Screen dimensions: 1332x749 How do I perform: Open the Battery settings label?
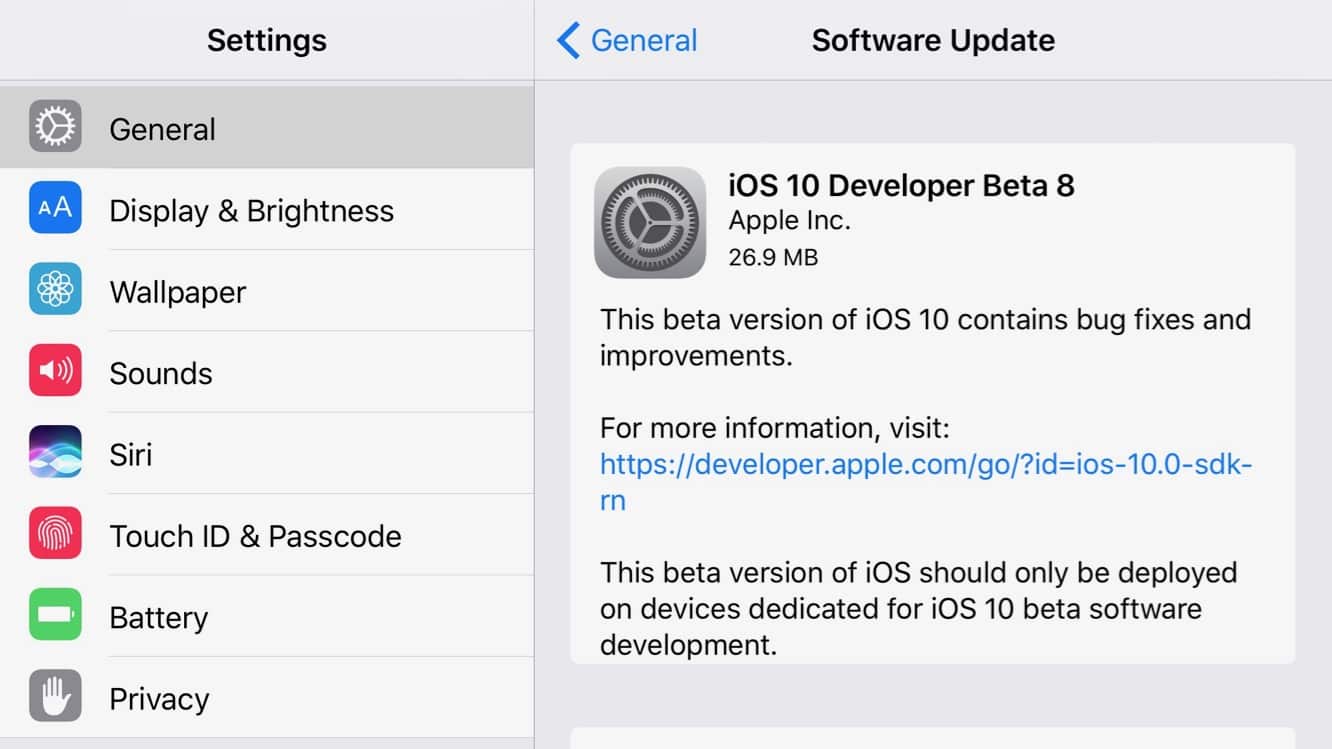coord(158,618)
